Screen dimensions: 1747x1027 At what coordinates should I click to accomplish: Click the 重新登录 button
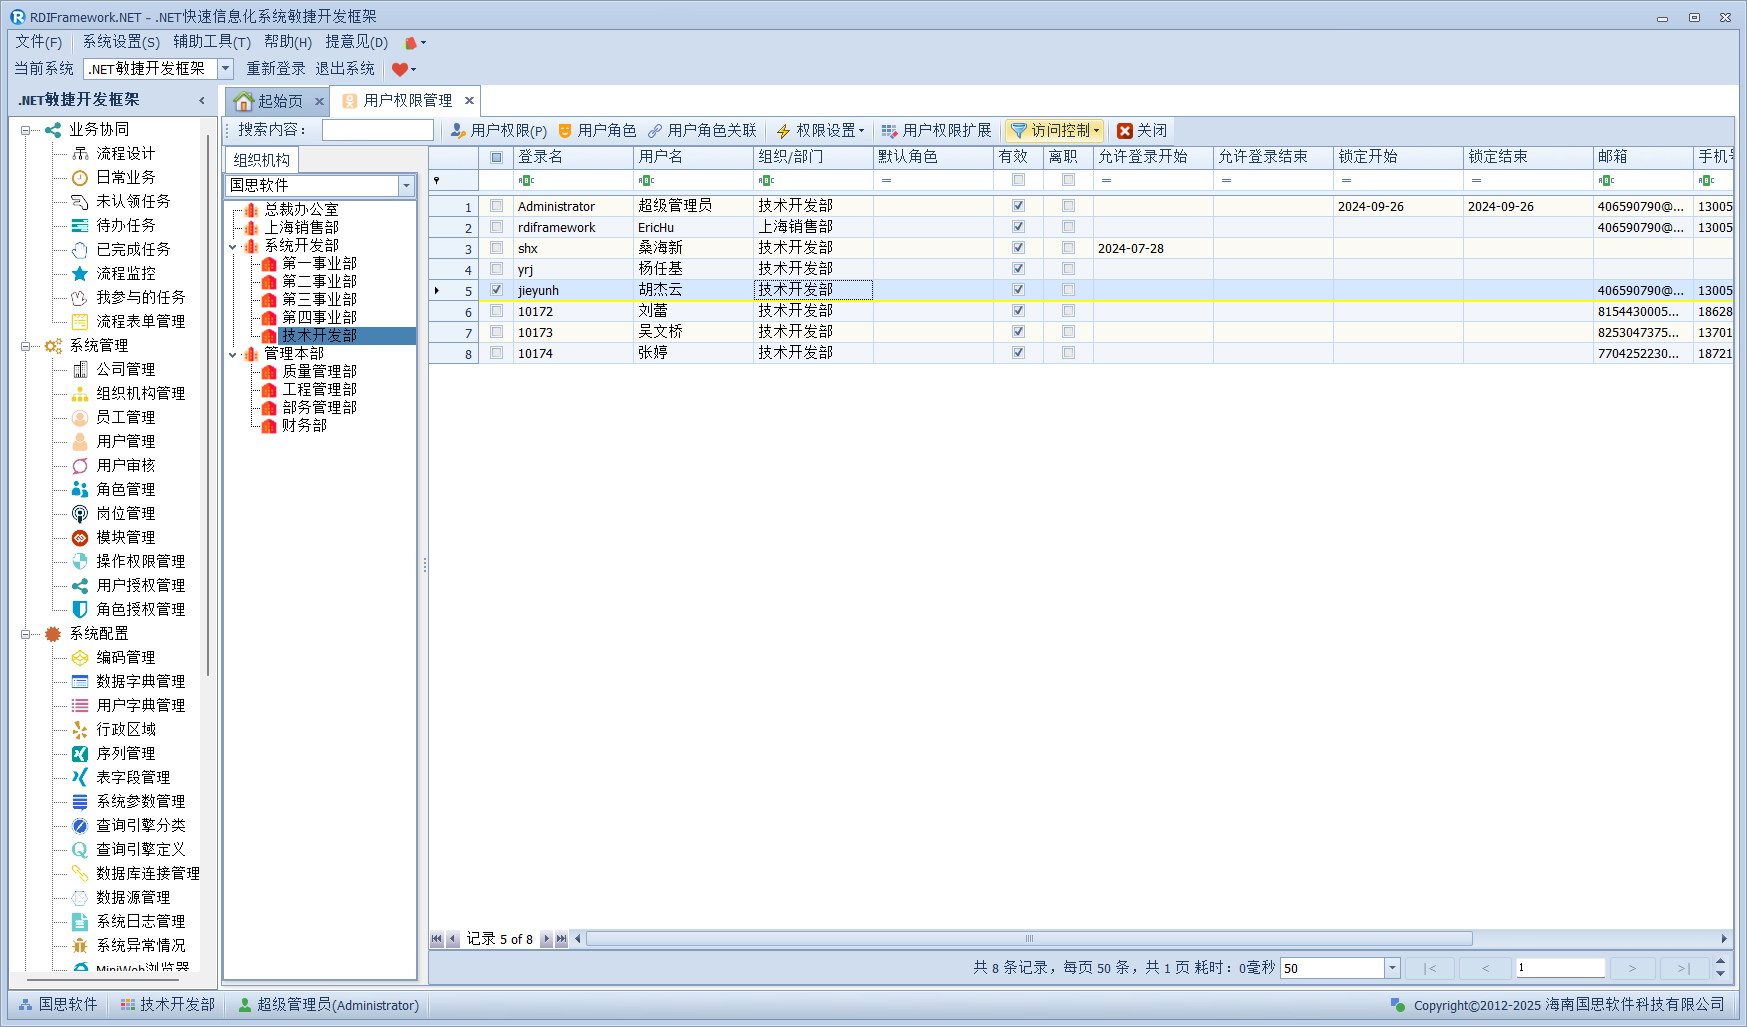276,69
